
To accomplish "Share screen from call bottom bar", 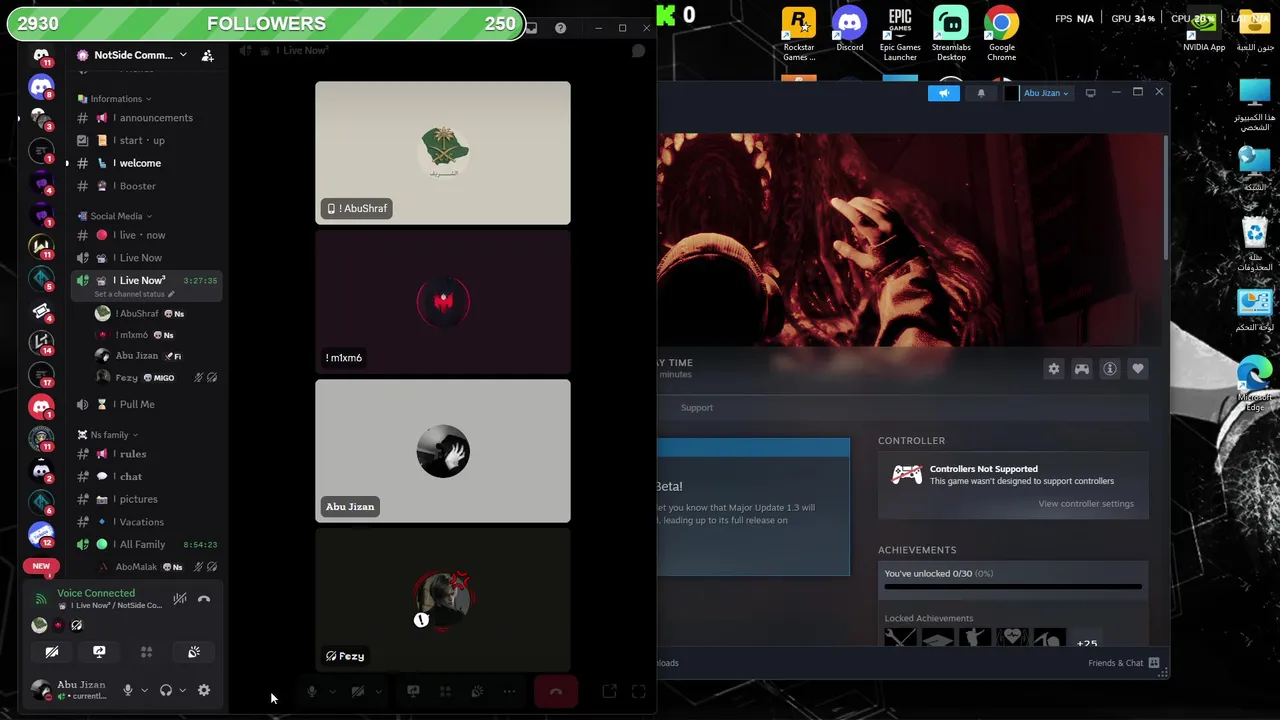I will (413, 691).
